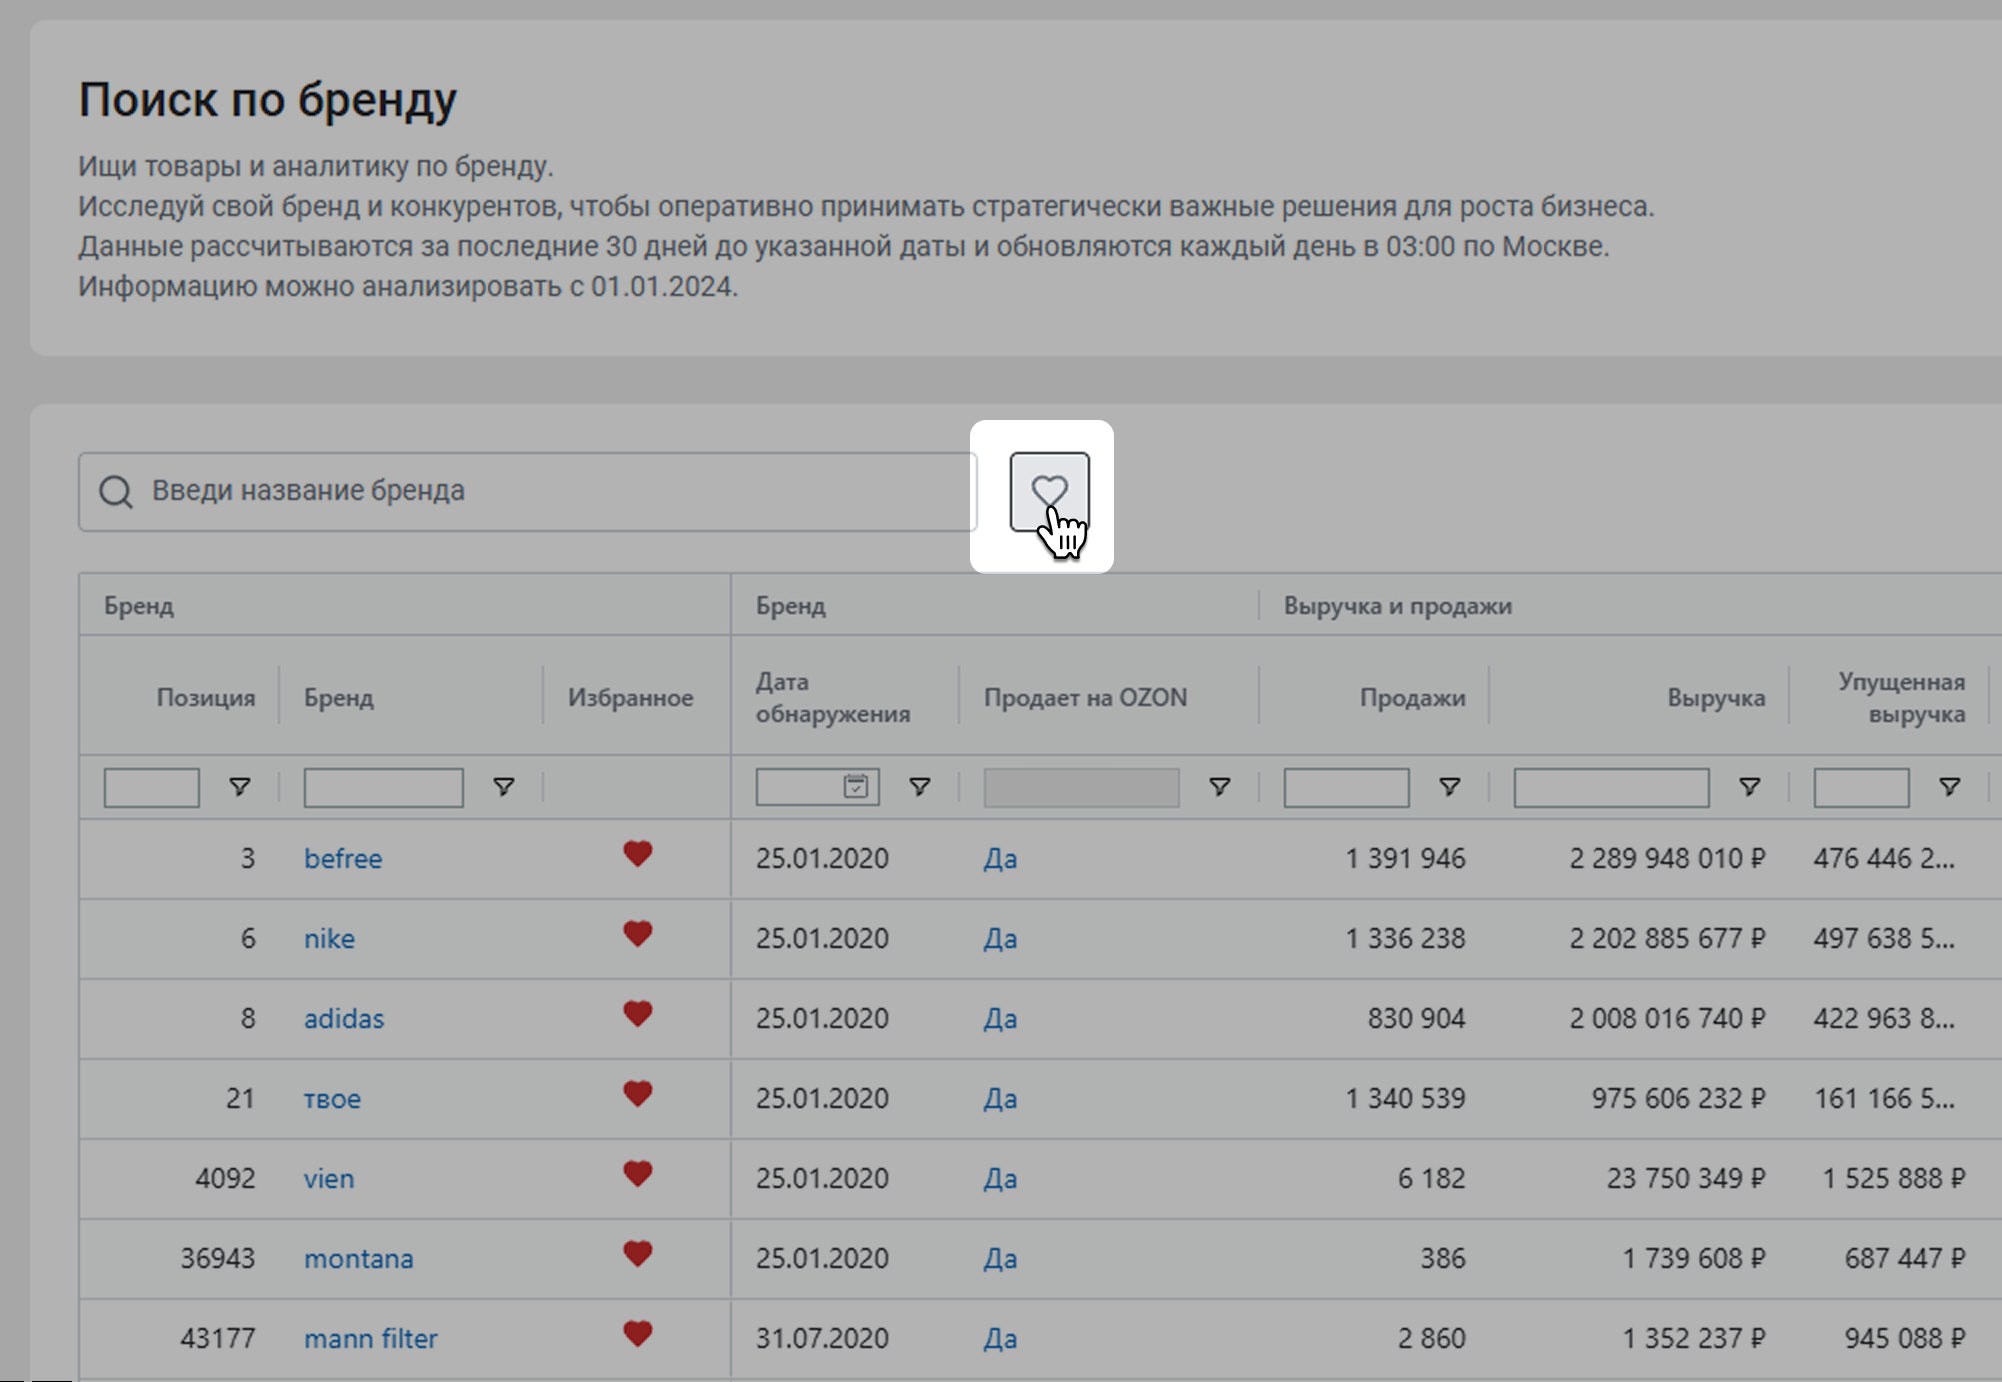Screen dimensions: 2002x1382
Task: Sort by Упущенная выручка column header
Action: tap(1902, 697)
